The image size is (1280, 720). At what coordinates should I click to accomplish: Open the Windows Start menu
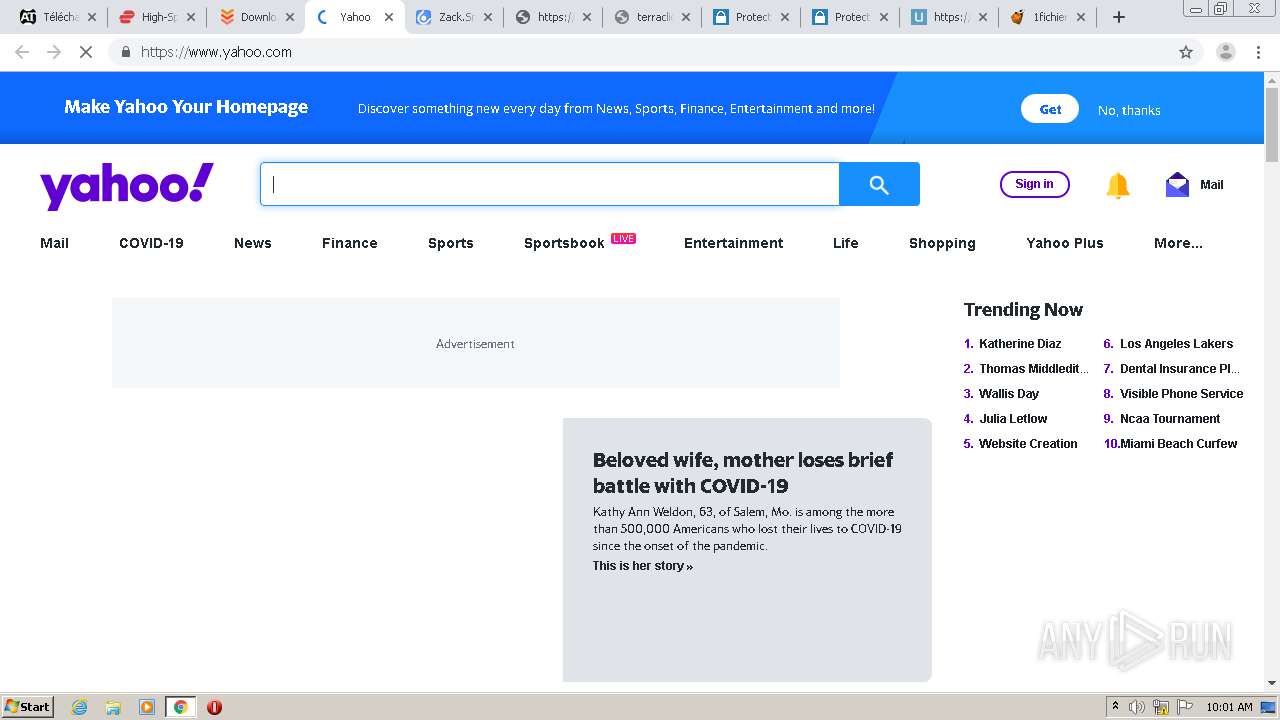(28, 707)
